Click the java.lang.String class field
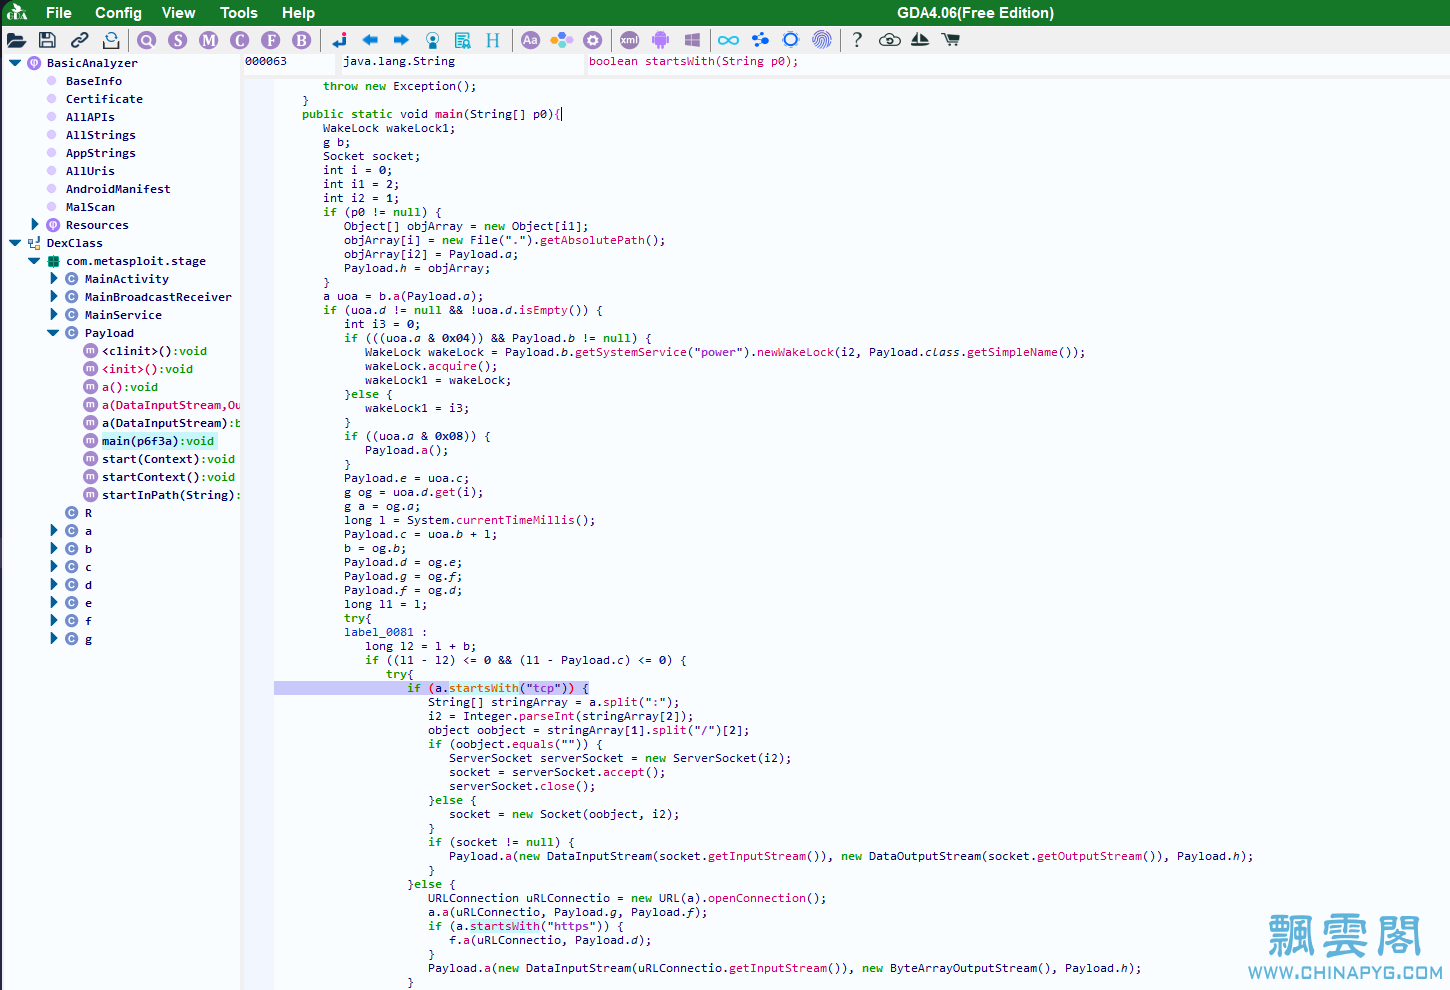 (x=462, y=62)
